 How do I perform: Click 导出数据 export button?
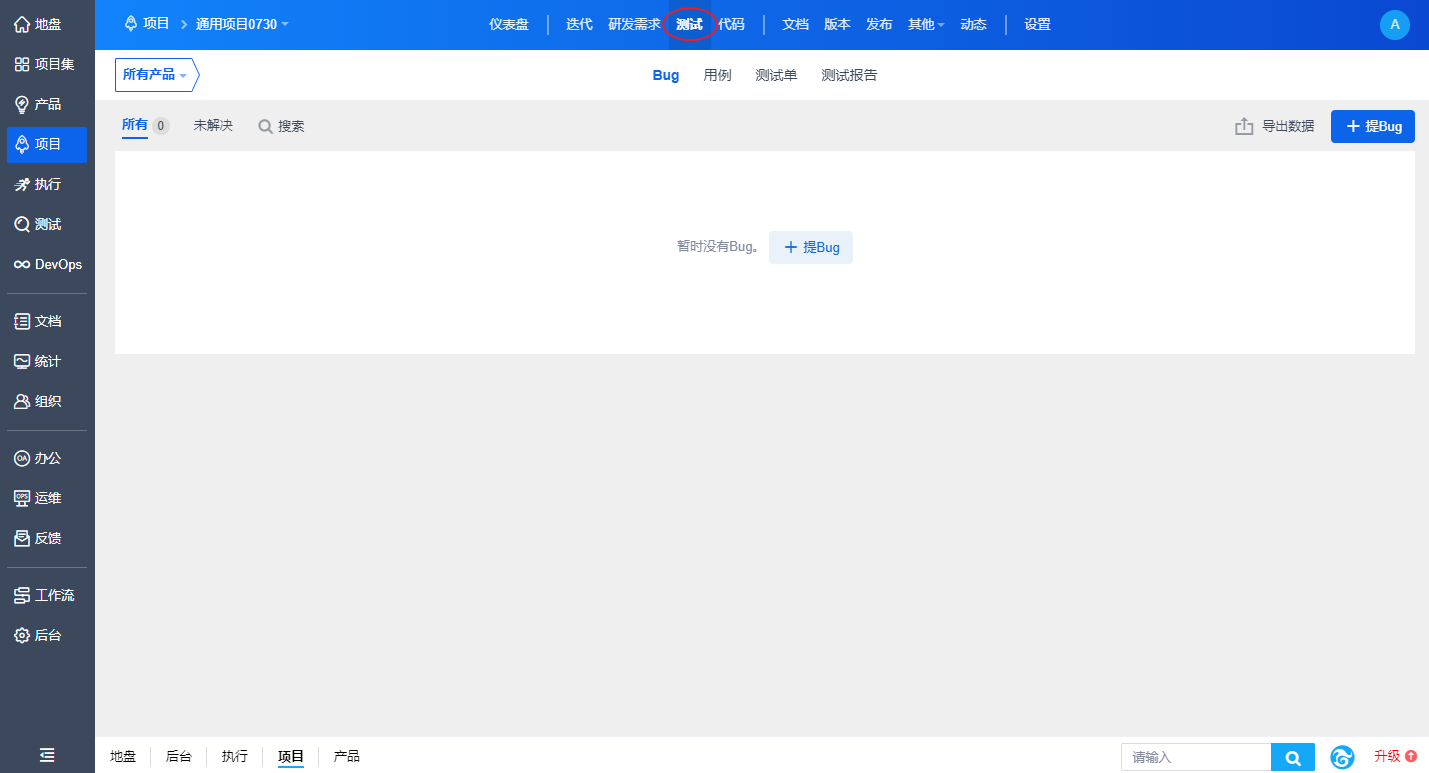(x=1275, y=126)
